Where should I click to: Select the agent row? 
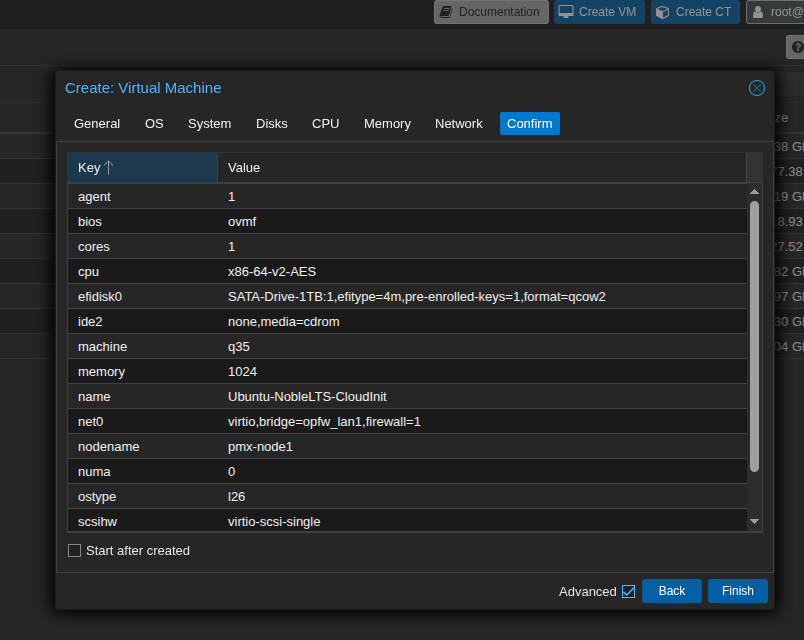tap(407, 196)
